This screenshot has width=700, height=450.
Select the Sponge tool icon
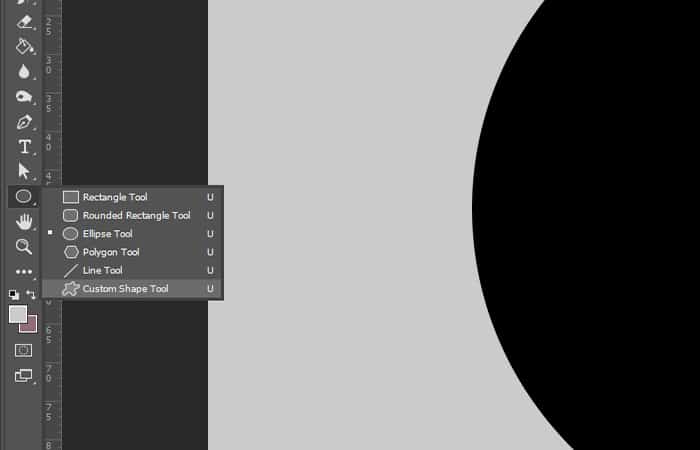24,96
